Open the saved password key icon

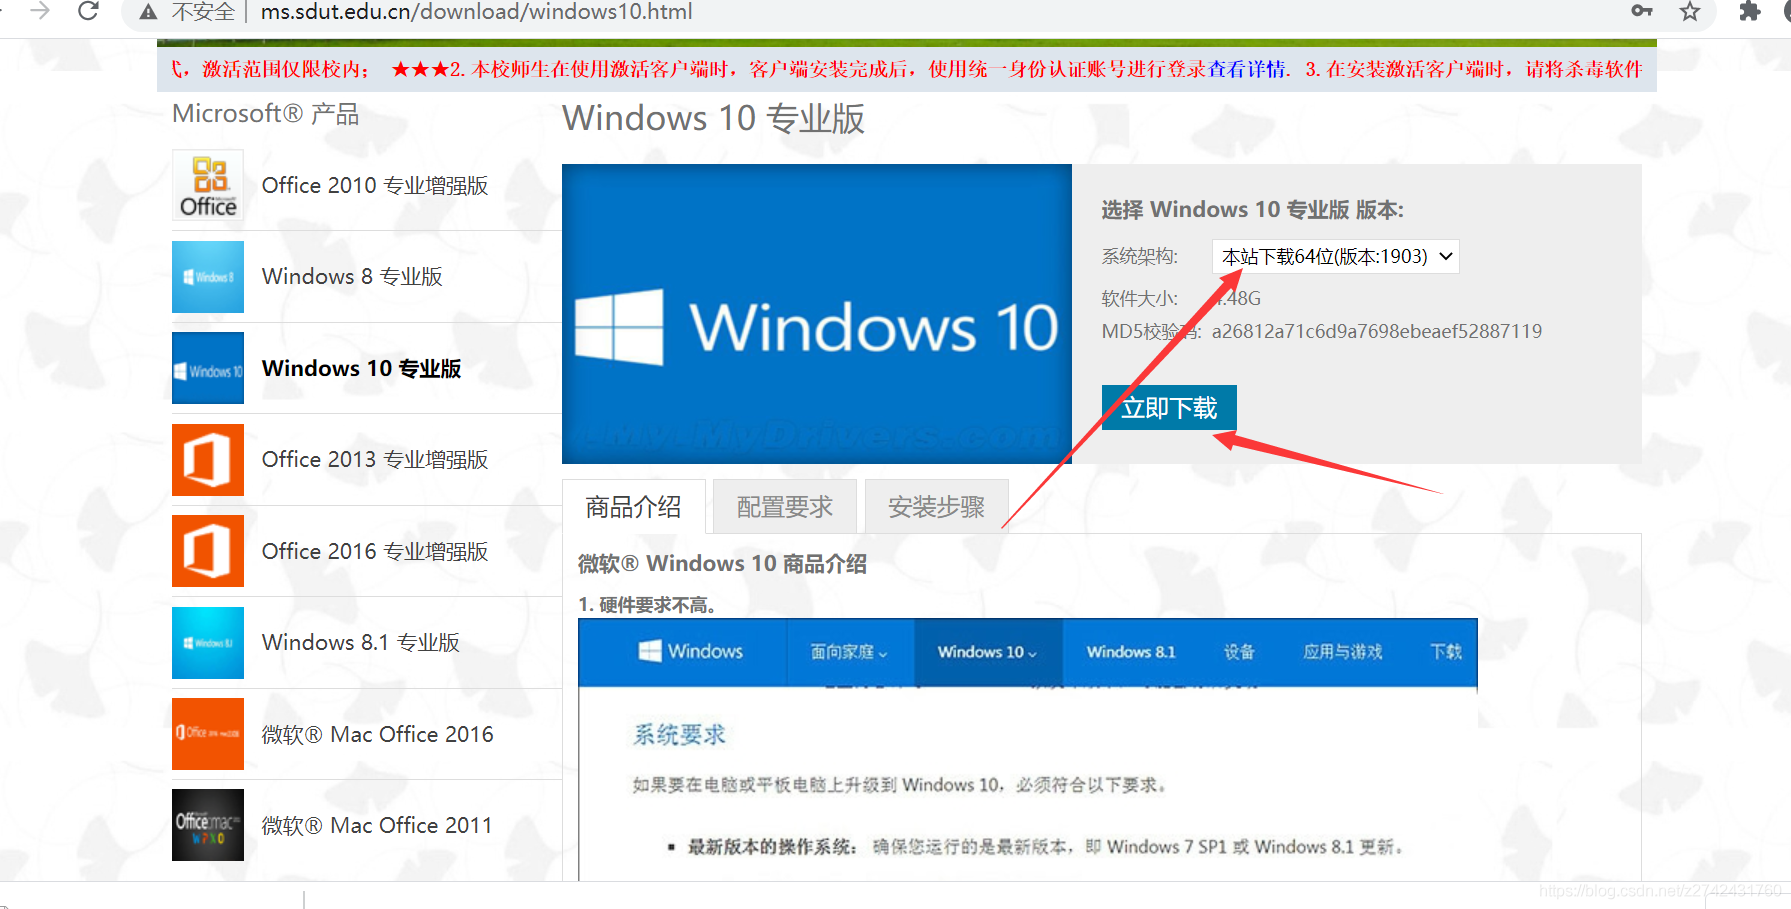1641,11
